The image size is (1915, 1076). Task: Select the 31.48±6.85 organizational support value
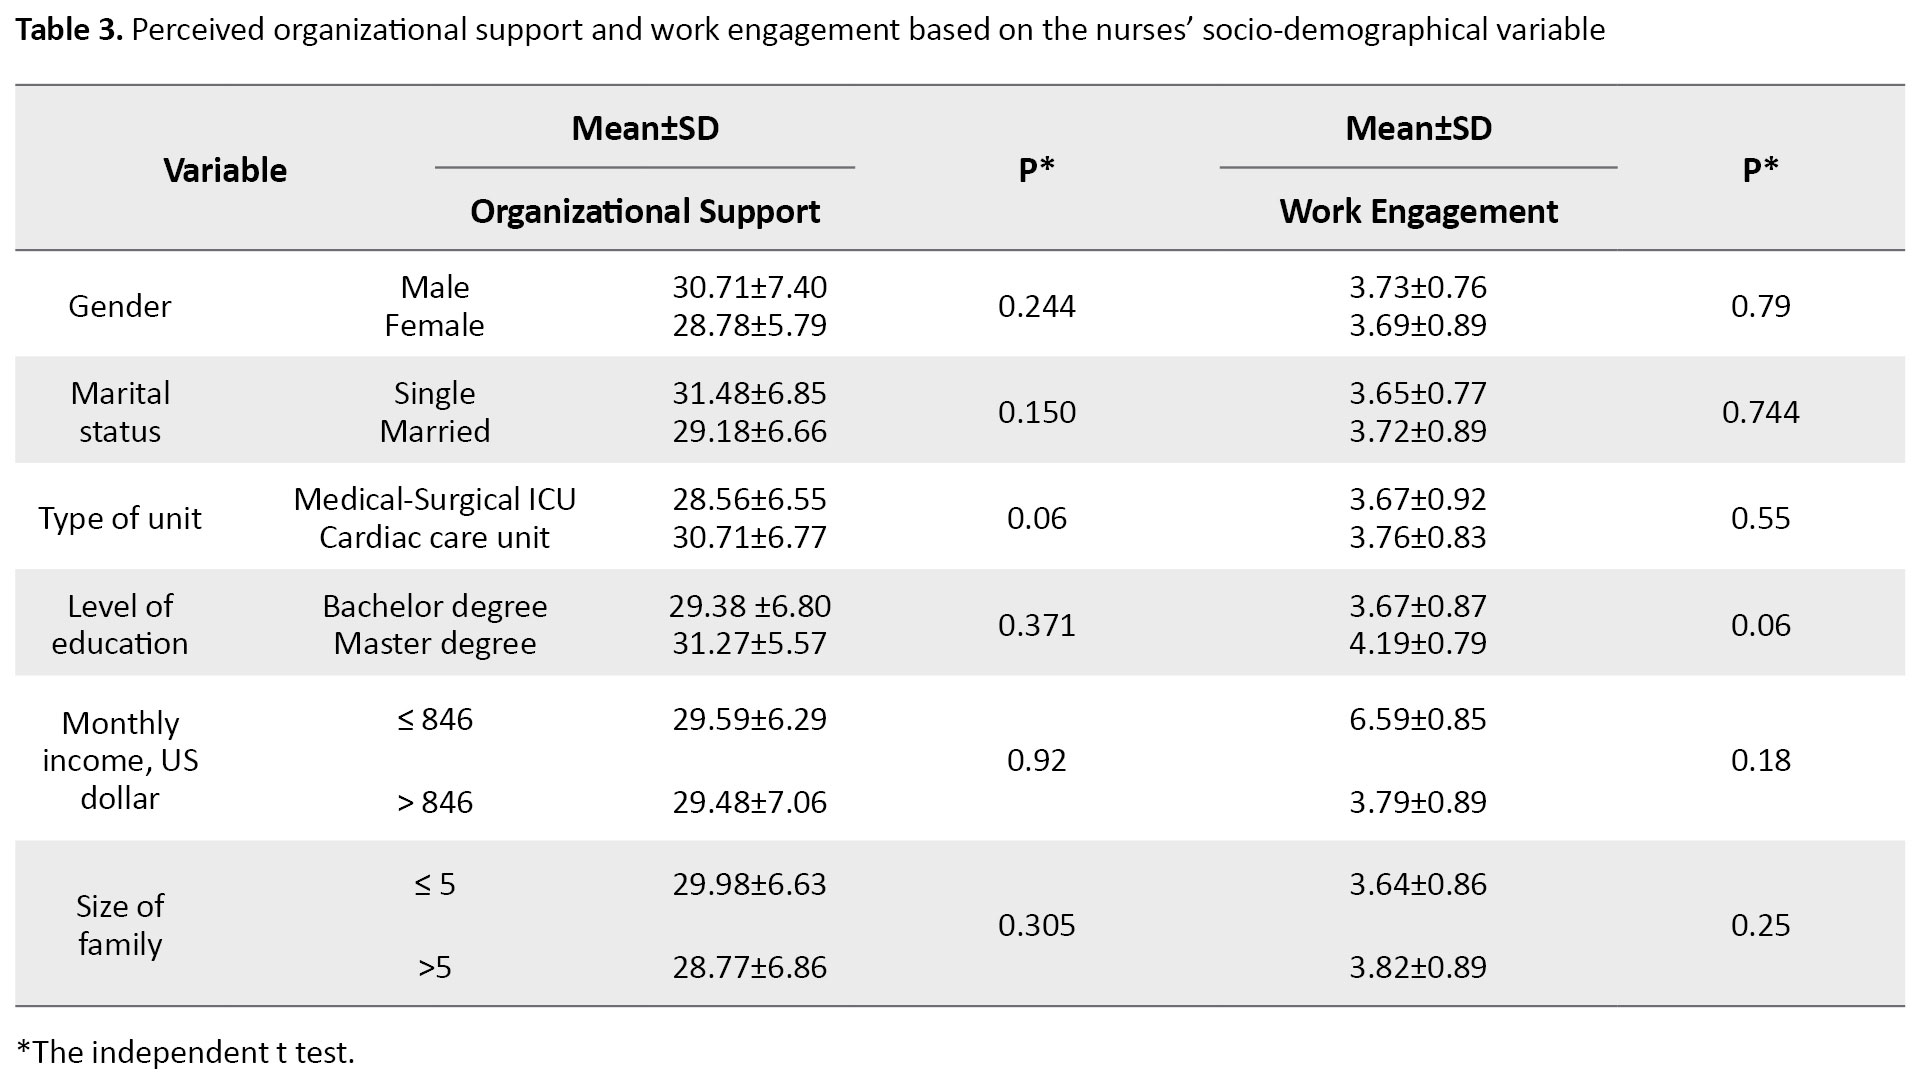(x=750, y=393)
